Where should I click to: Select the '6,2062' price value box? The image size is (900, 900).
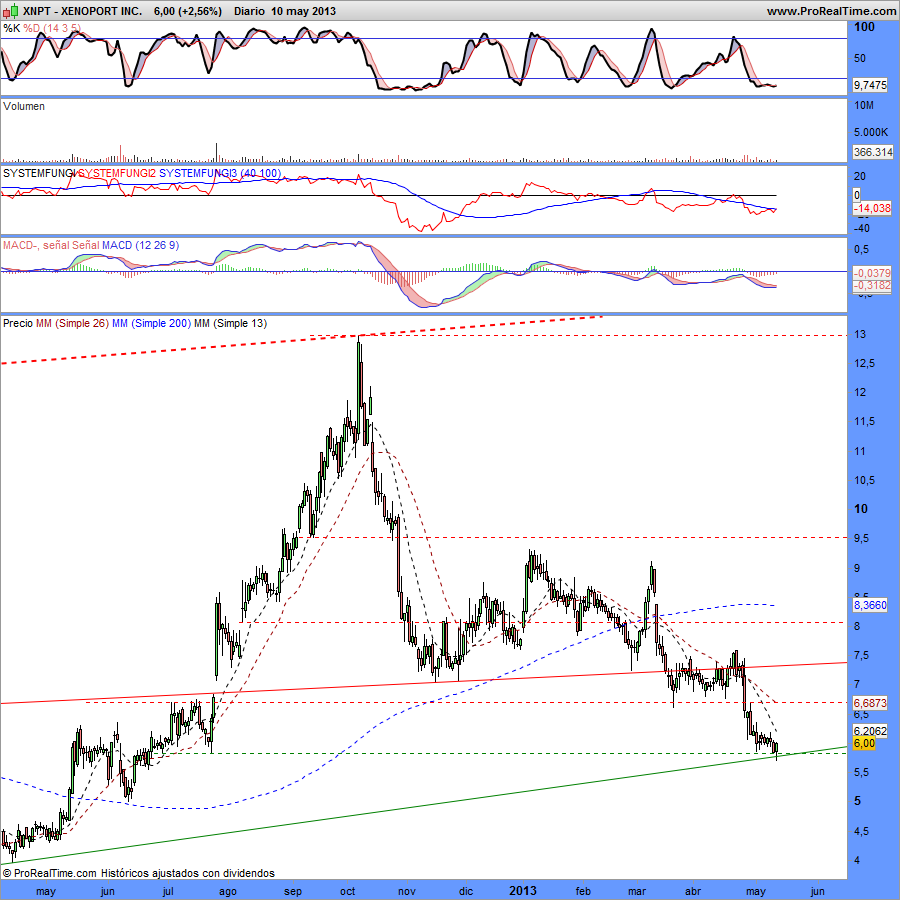click(x=870, y=731)
